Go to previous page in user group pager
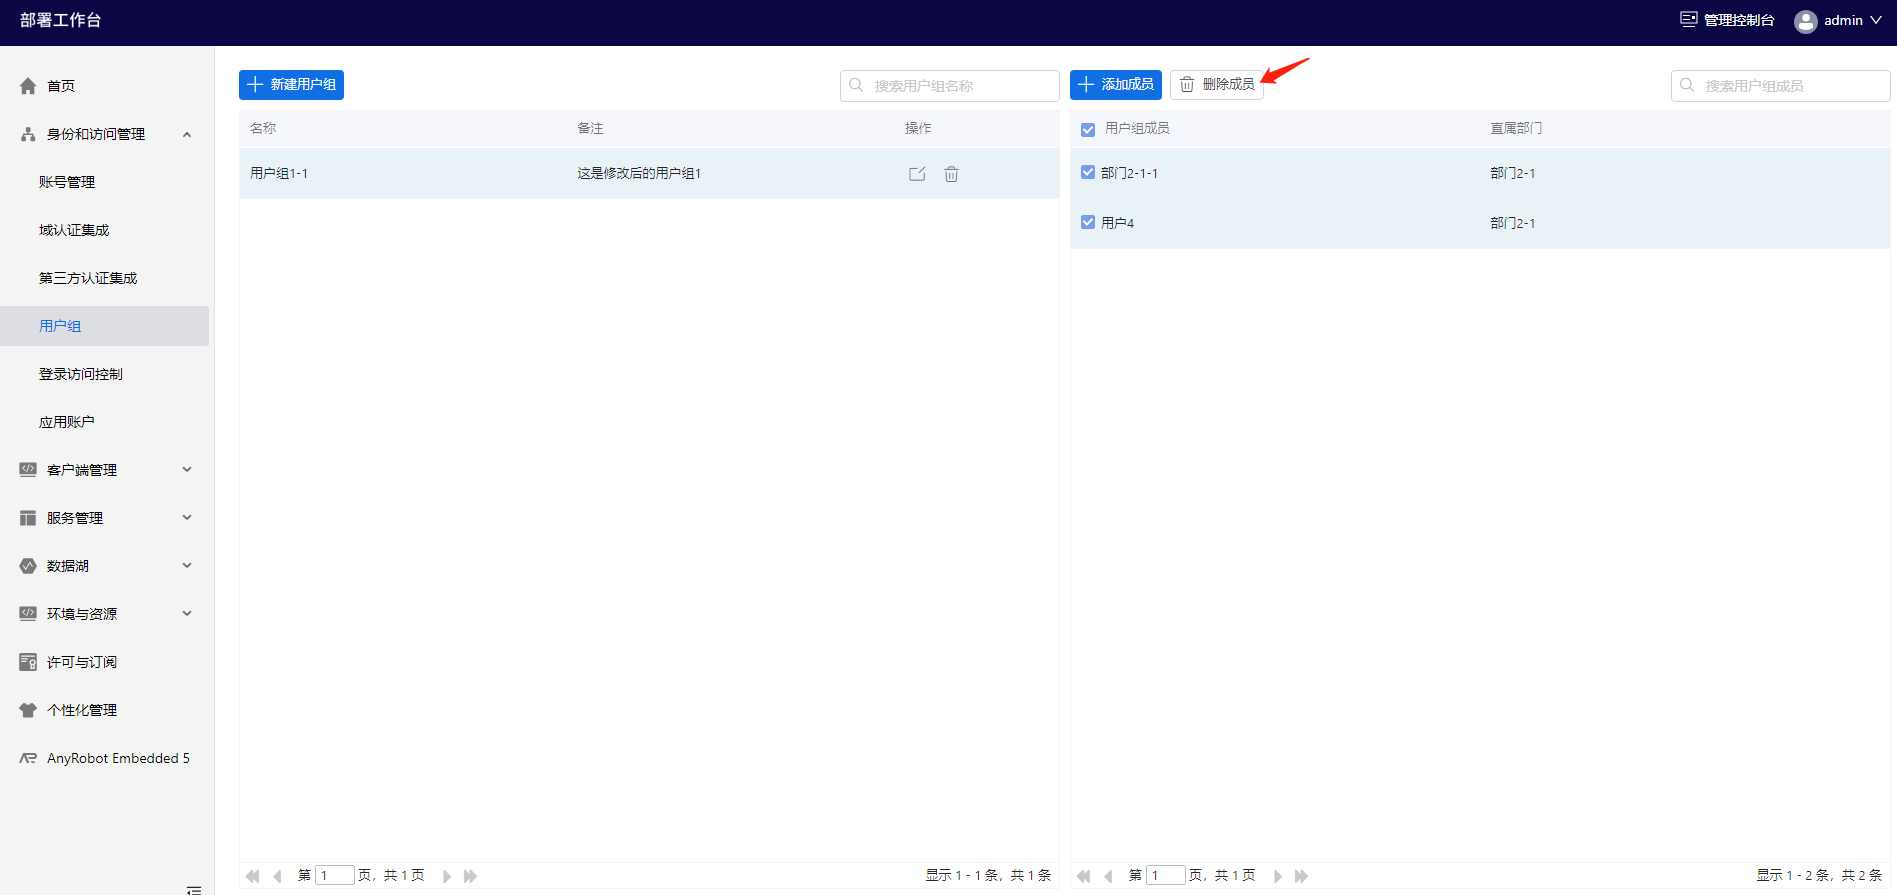This screenshot has width=1897, height=895. click(x=277, y=876)
